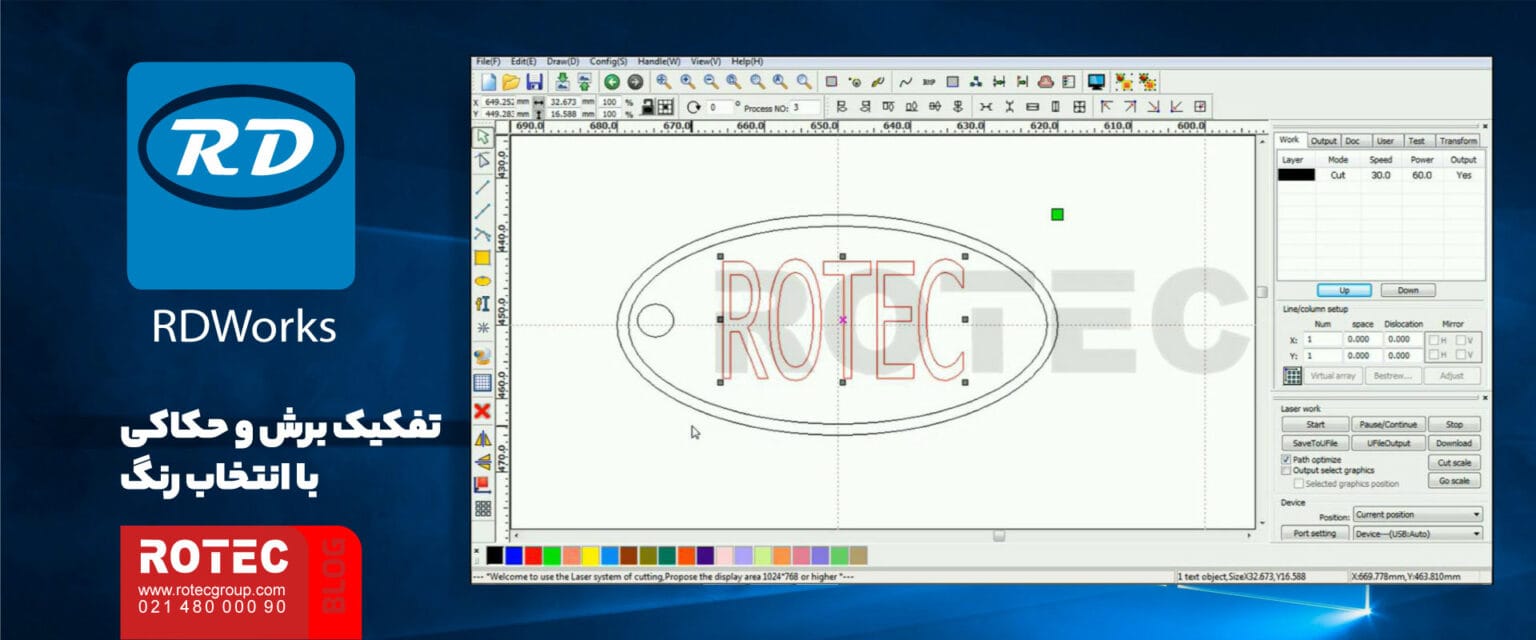
Task: Click the vertical mirror tool
Action: point(483,461)
